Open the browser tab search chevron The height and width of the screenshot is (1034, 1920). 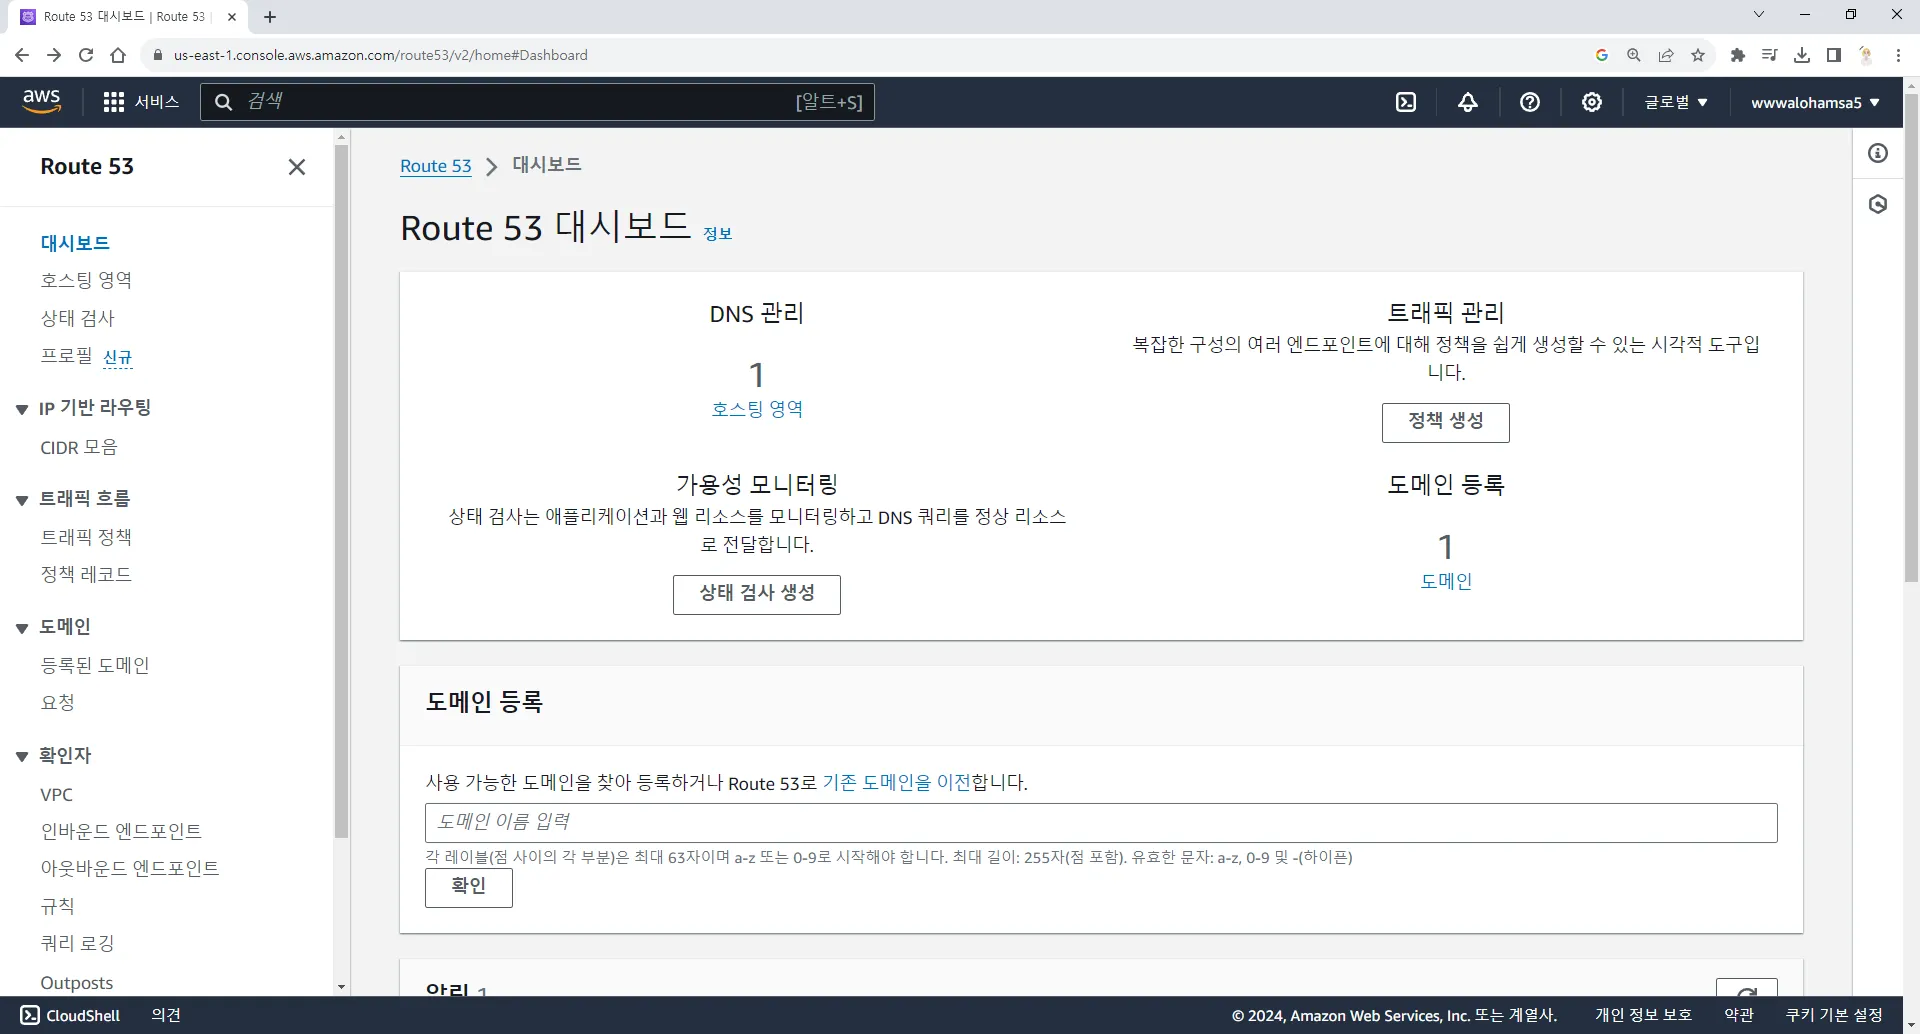pos(1759,15)
